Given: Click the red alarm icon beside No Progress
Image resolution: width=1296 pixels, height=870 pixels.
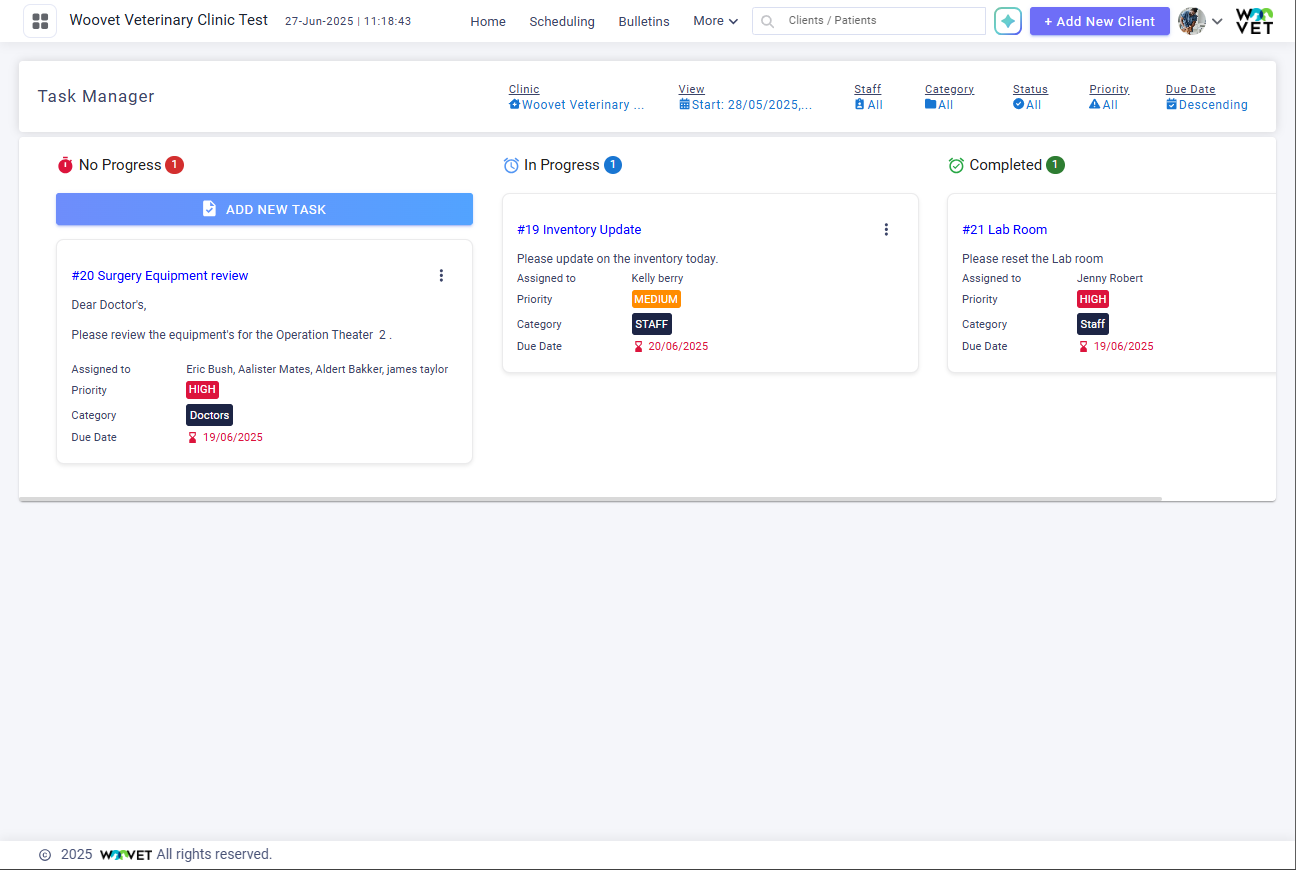Looking at the screenshot, I should click(x=66, y=164).
